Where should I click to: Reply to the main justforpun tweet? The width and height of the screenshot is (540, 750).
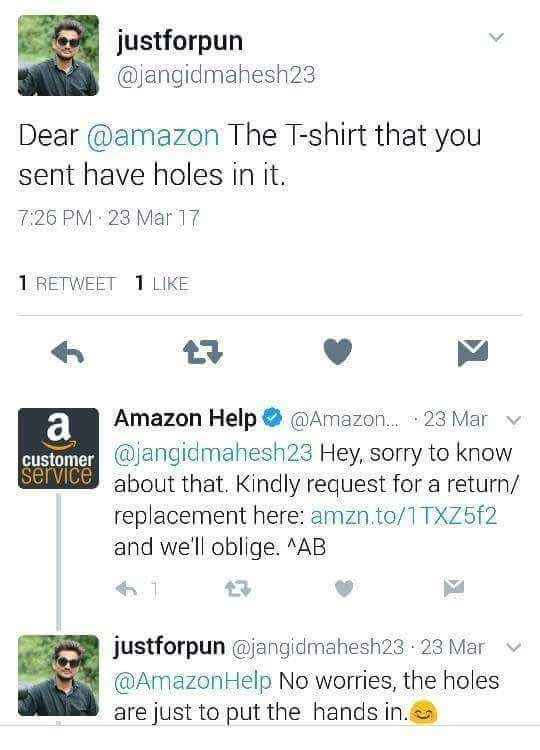tap(67, 353)
